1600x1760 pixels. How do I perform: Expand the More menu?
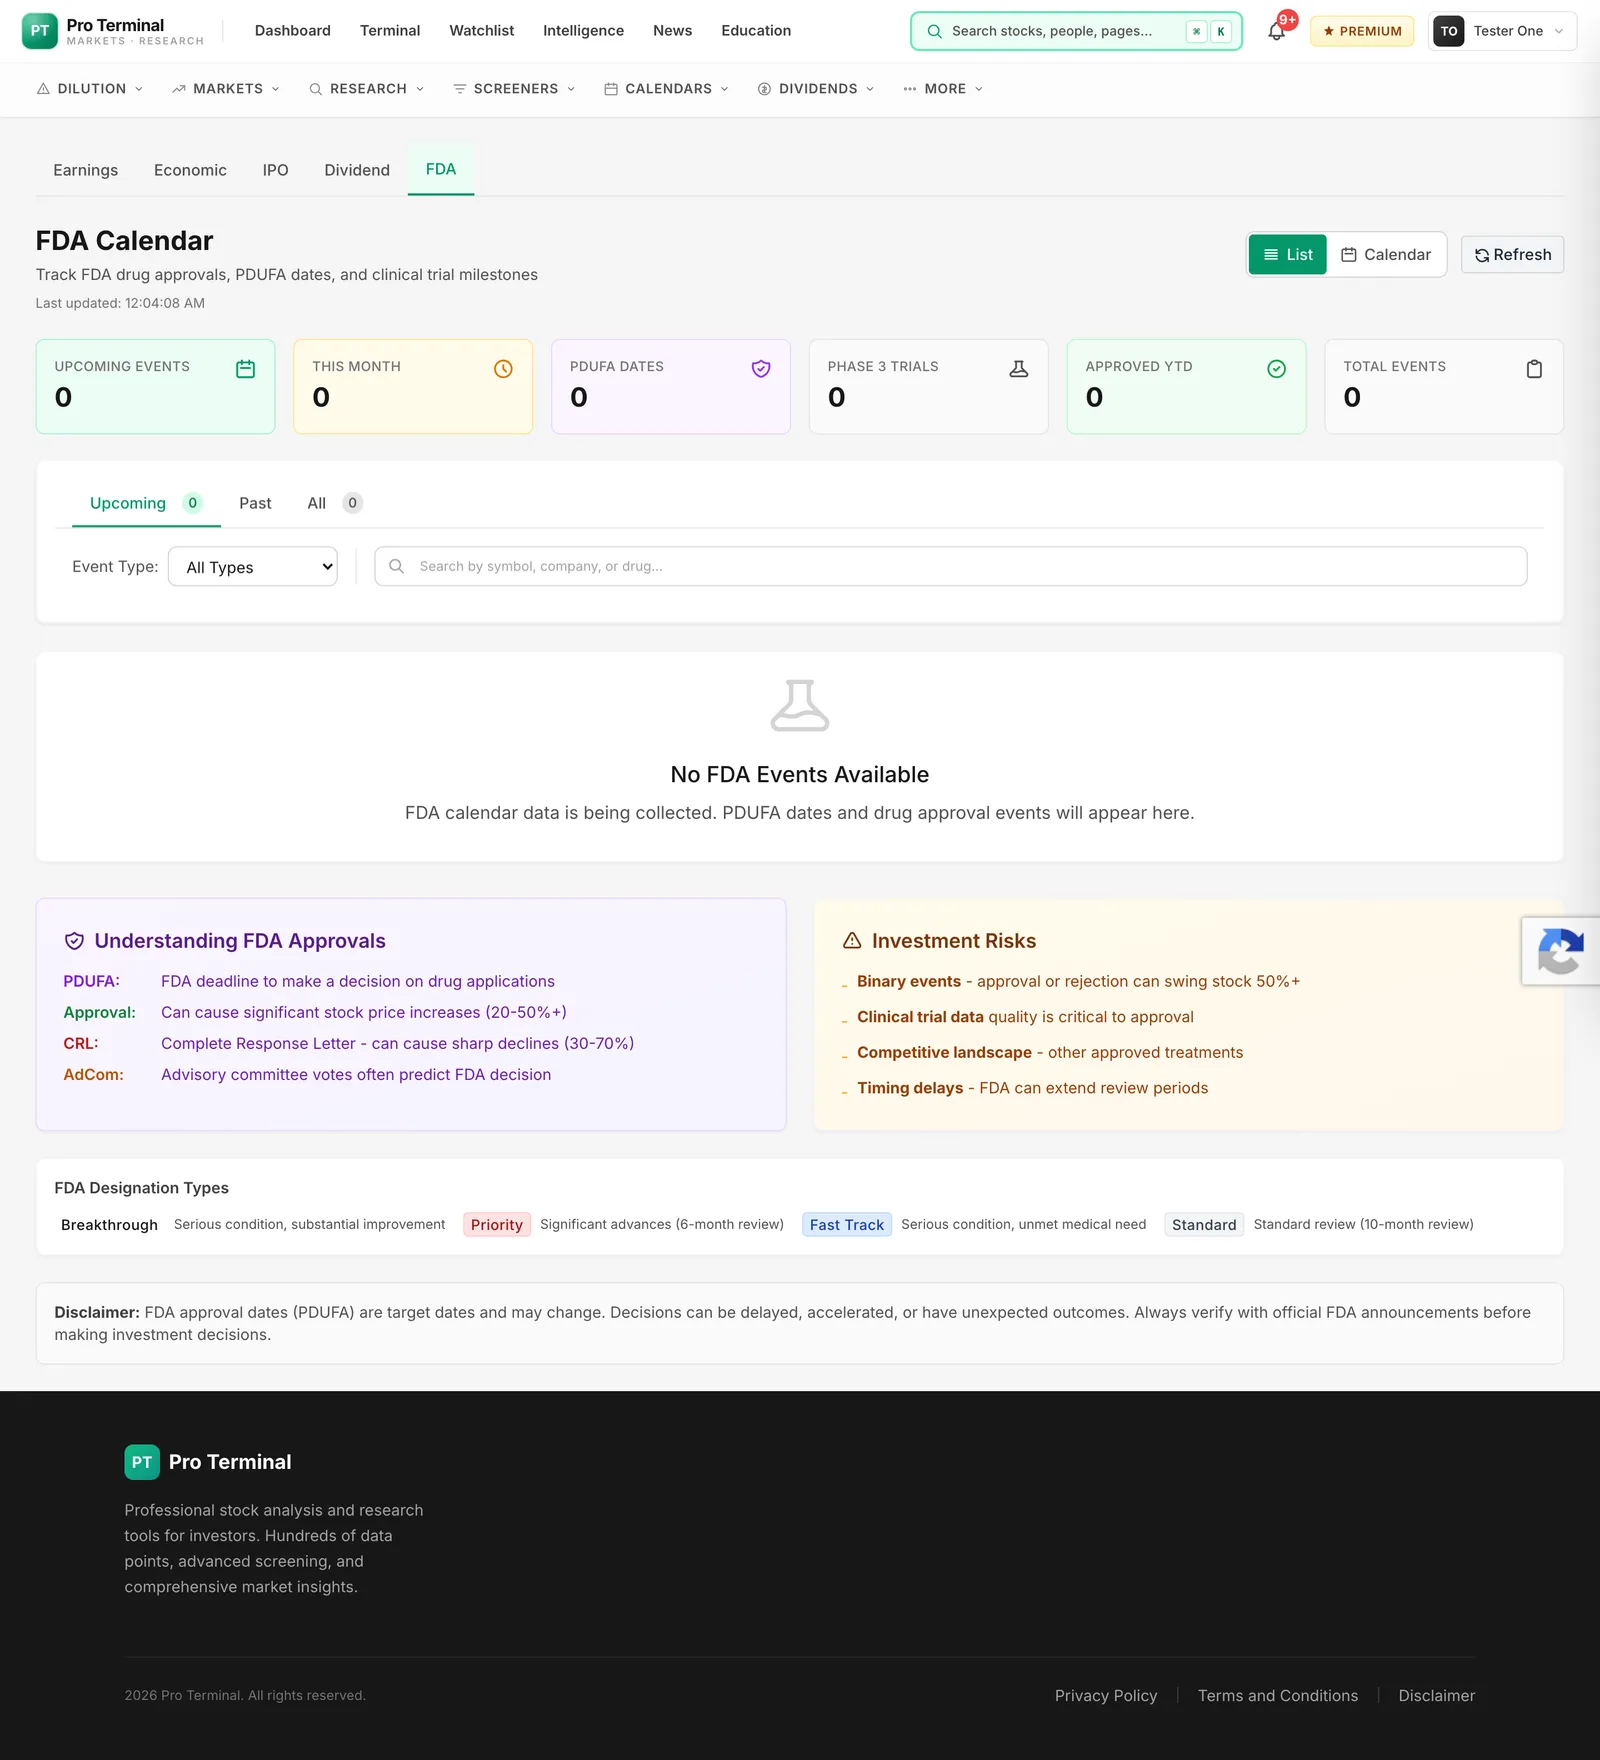944,89
